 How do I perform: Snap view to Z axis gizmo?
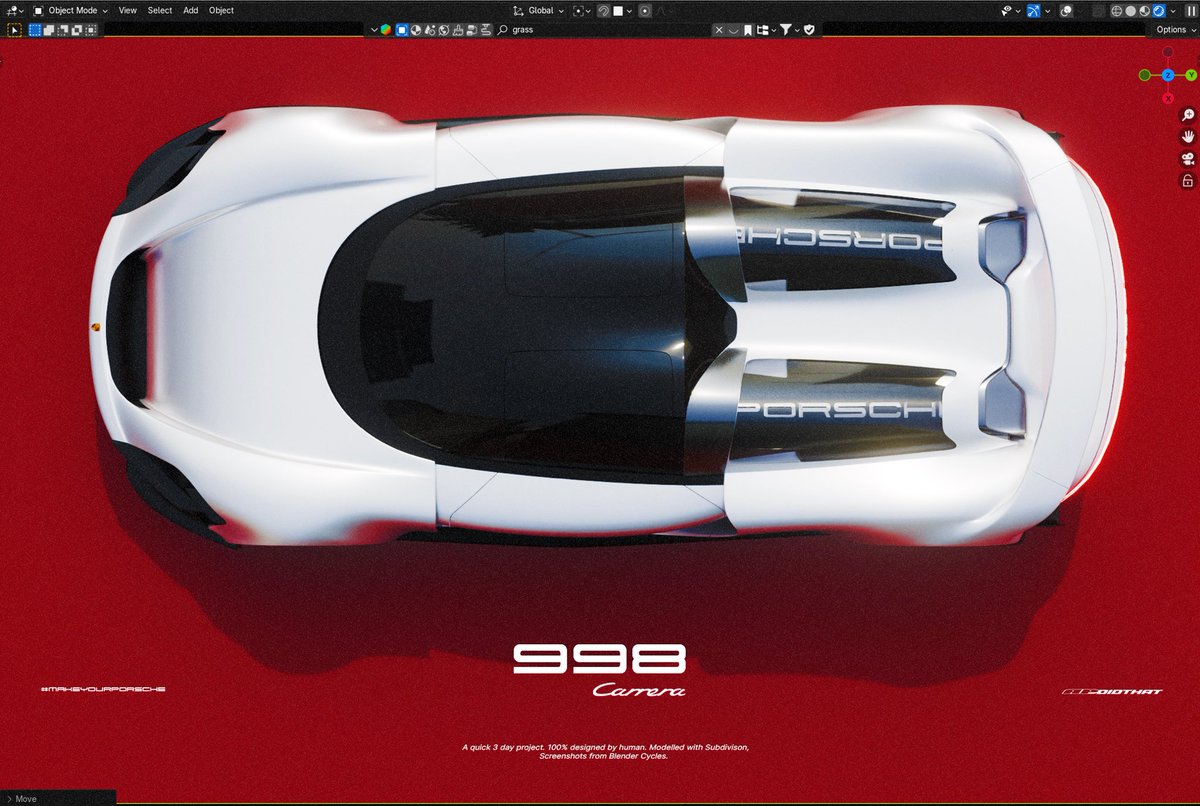point(1167,75)
